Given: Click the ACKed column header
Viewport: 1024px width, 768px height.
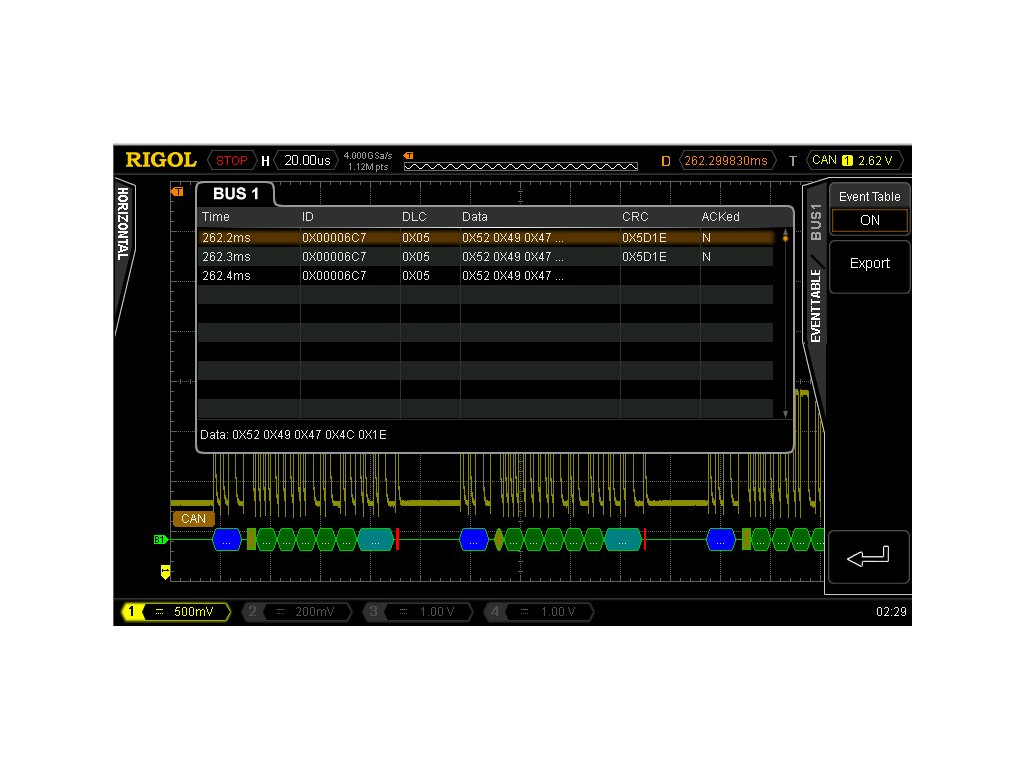Looking at the screenshot, I should point(720,217).
